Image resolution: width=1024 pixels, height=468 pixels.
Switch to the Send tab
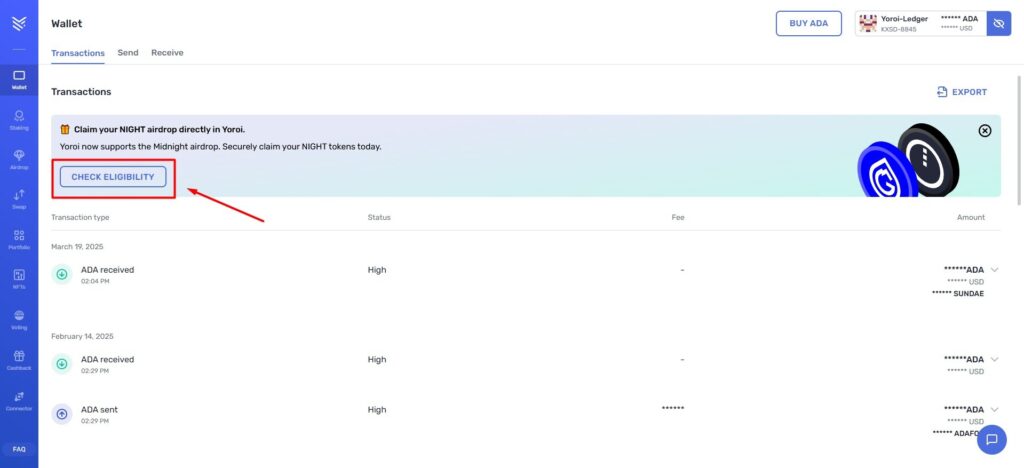pos(128,52)
